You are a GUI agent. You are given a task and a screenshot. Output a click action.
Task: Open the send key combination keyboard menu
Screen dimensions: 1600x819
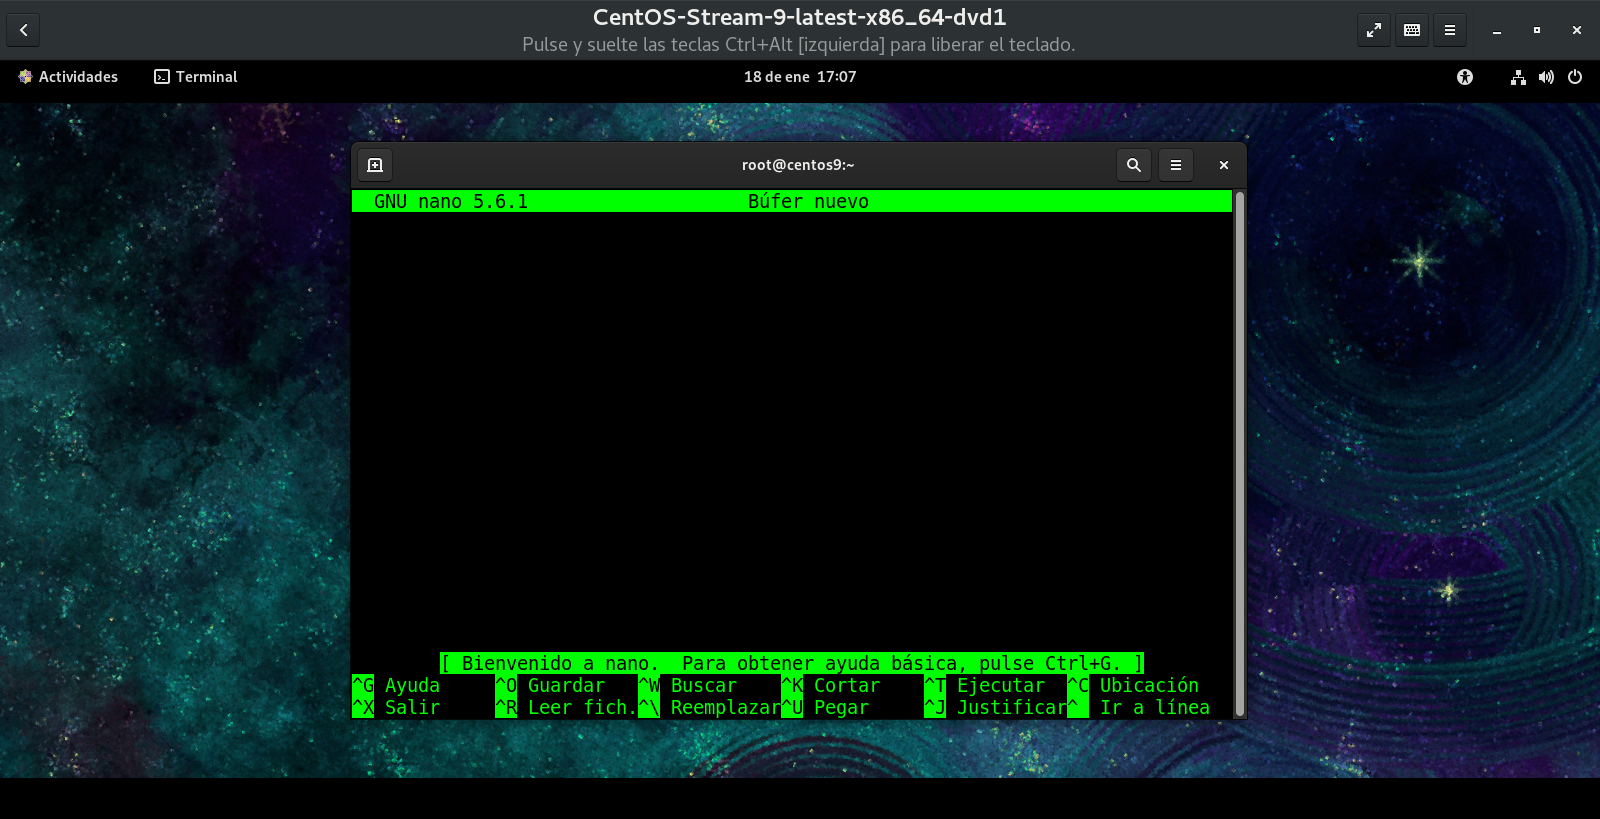(1412, 30)
